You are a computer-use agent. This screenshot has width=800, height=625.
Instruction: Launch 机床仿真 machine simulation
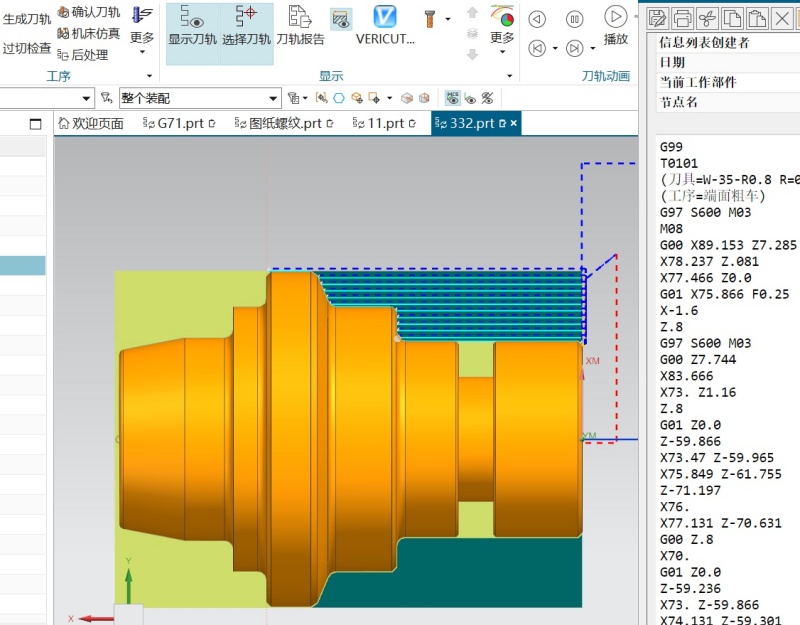89,34
